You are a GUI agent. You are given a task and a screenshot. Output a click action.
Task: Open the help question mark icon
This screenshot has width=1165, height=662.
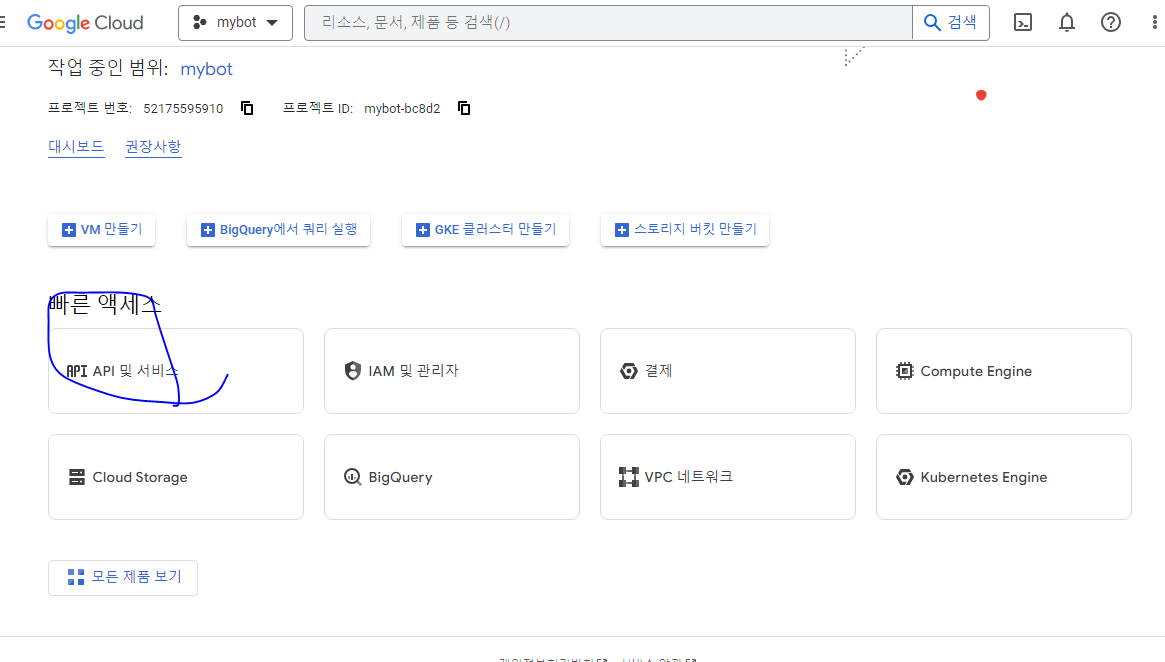pos(1111,22)
